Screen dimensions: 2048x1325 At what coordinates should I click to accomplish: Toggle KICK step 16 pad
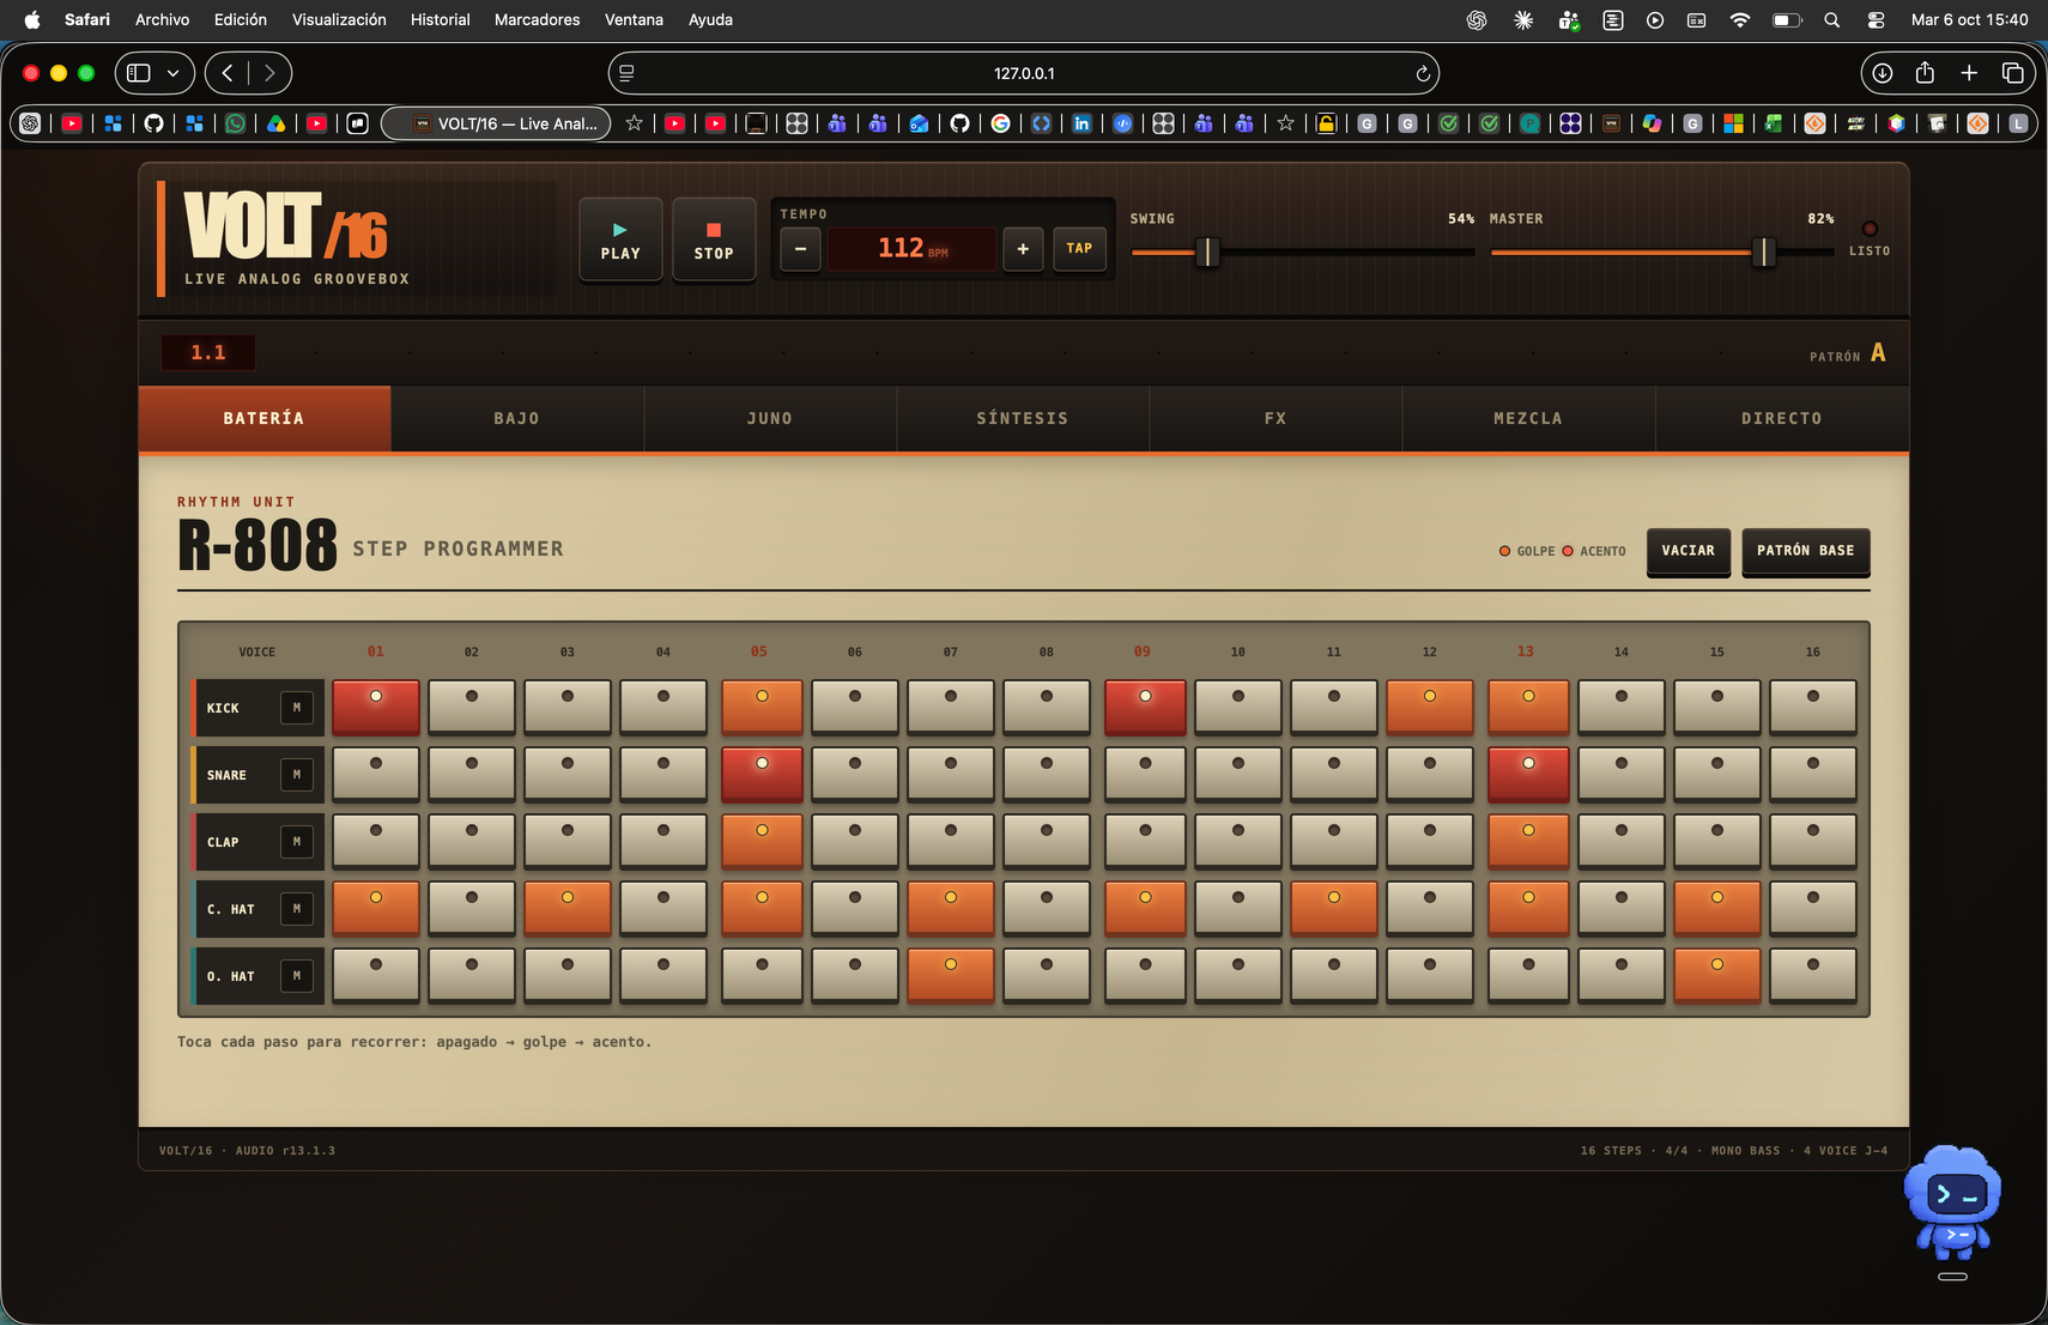pyautogui.click(x=1812, y=707)
